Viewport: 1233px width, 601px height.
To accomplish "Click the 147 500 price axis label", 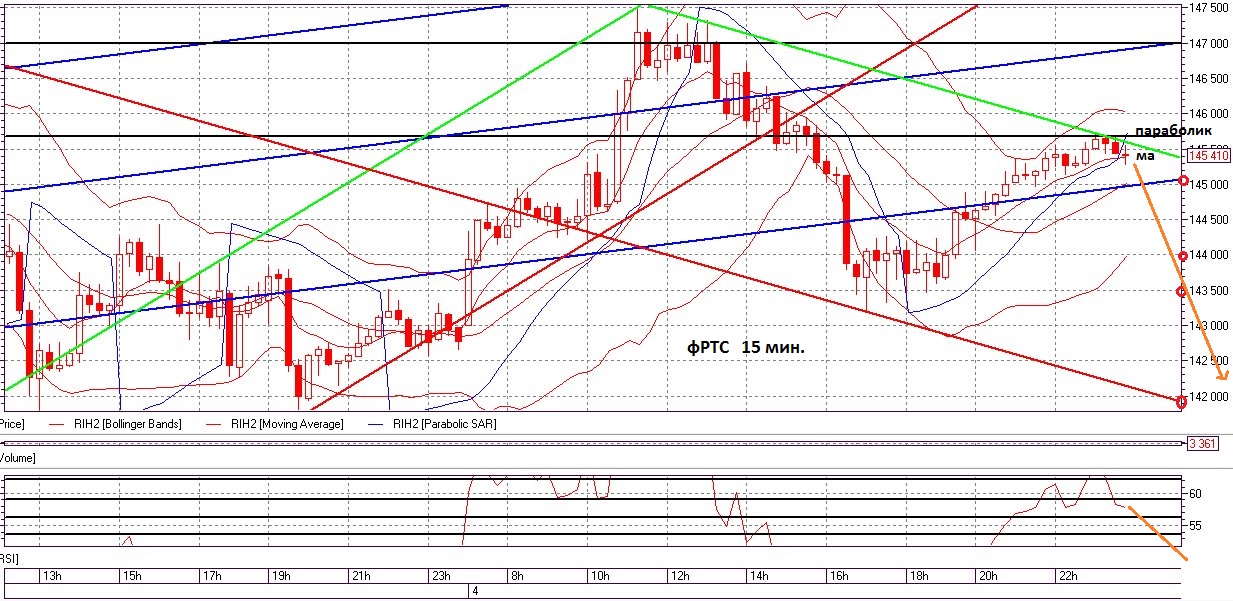I will click(x=1209, y=8).
